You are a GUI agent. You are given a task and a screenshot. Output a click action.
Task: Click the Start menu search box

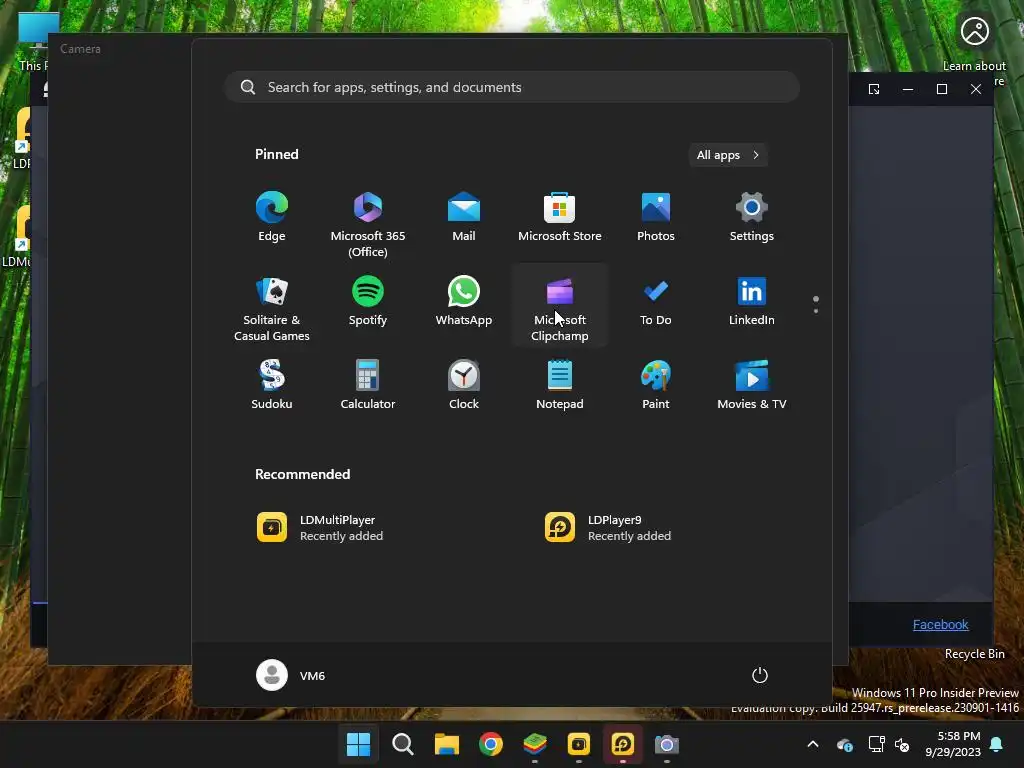(x=513, y=87)
